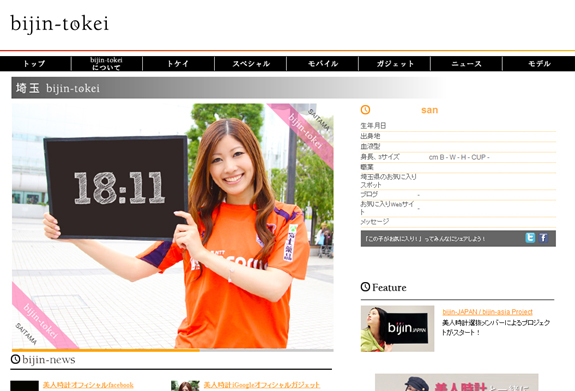This screenshot has width=575, height=391.
Task: Click the Facebook share icon
Action: (x=543, y=238)
